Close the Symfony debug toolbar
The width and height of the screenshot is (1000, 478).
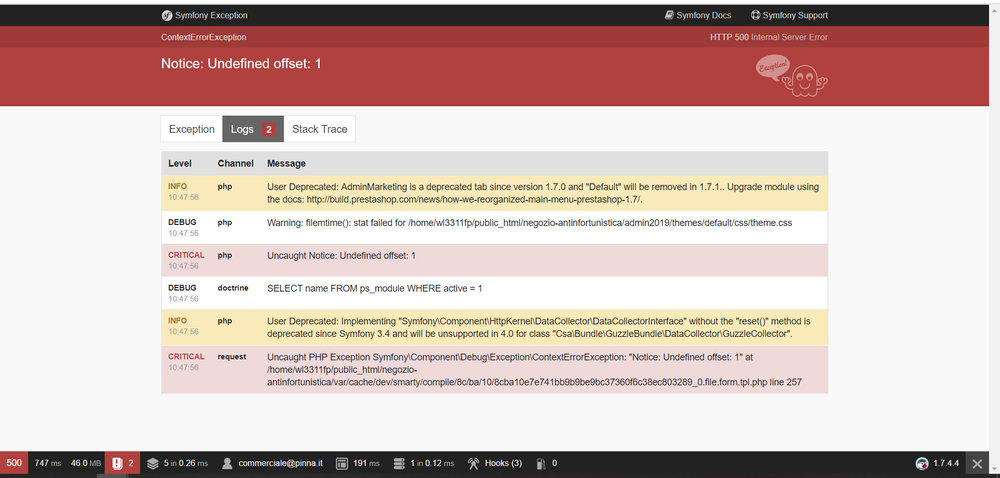[977, 463]
